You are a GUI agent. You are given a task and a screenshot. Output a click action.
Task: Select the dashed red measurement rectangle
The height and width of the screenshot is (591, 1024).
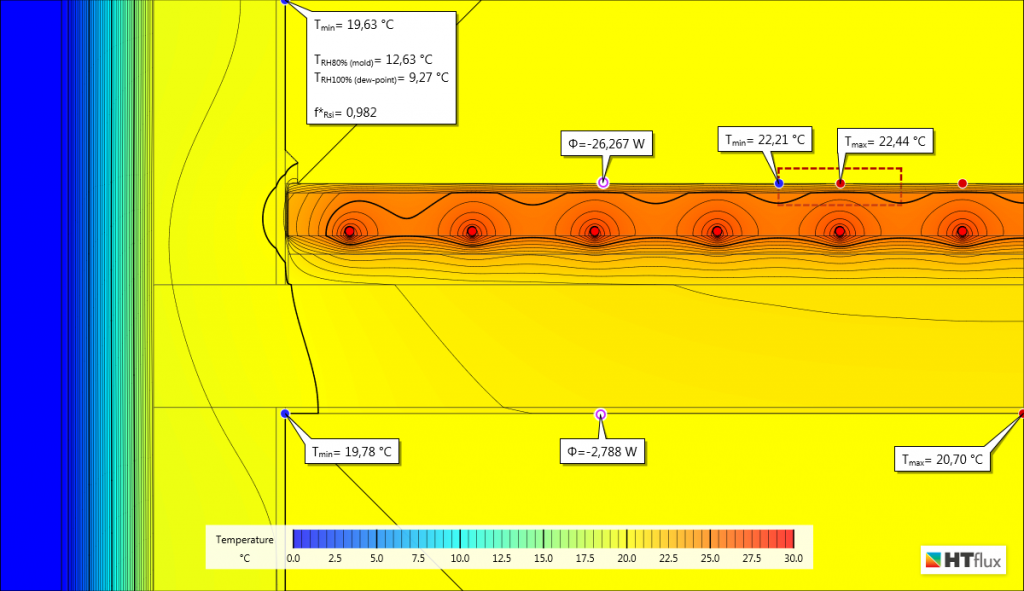840,170
